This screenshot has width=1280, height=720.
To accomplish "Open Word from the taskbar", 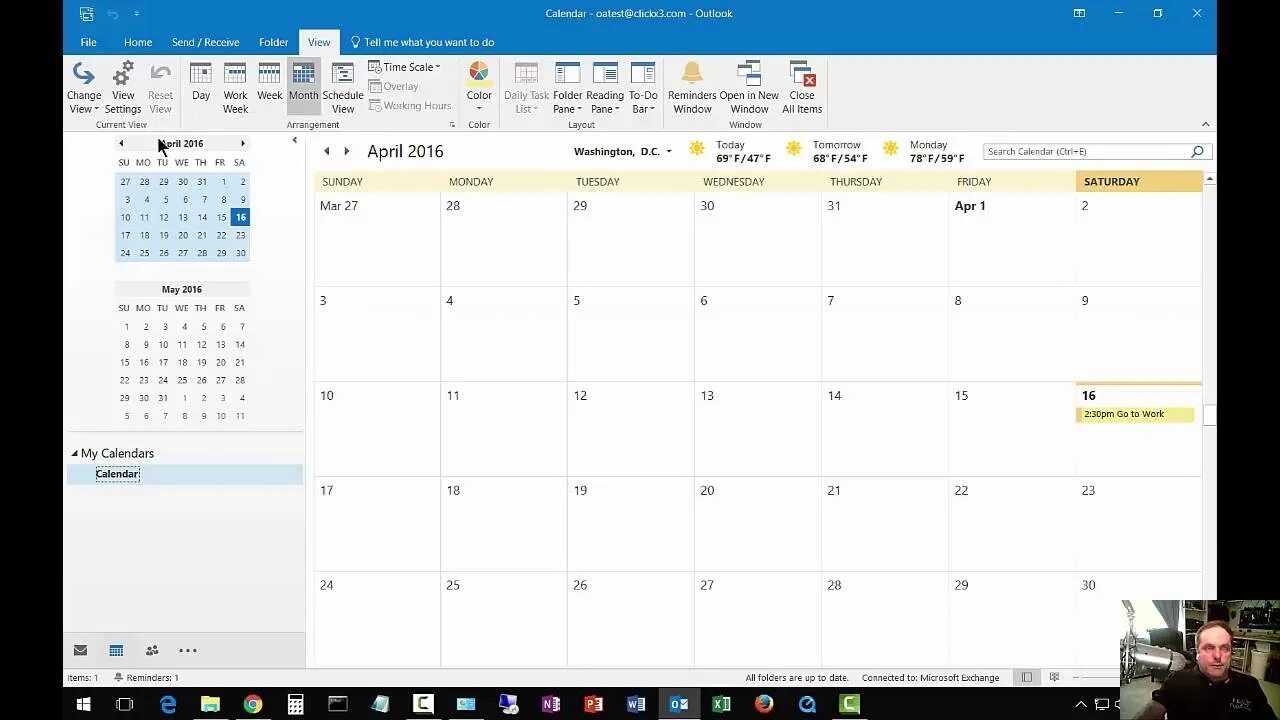I will pyautogui.click(x=636, y=704).
